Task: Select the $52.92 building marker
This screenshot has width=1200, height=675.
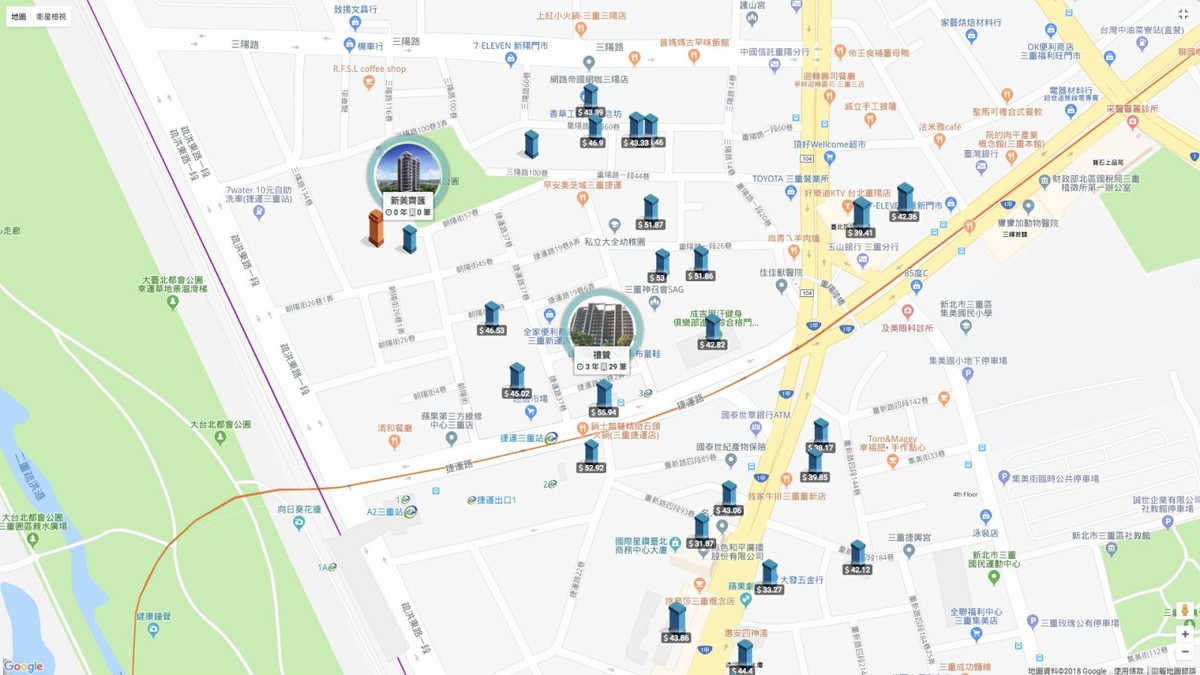Action: coord(591,457)
